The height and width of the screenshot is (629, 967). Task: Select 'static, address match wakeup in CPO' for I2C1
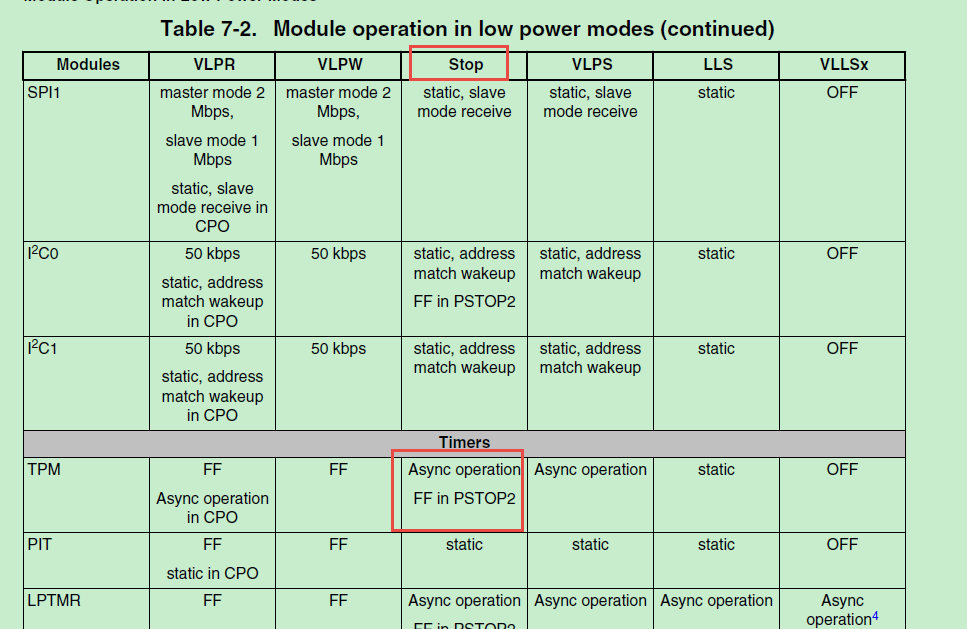[212, 396]
